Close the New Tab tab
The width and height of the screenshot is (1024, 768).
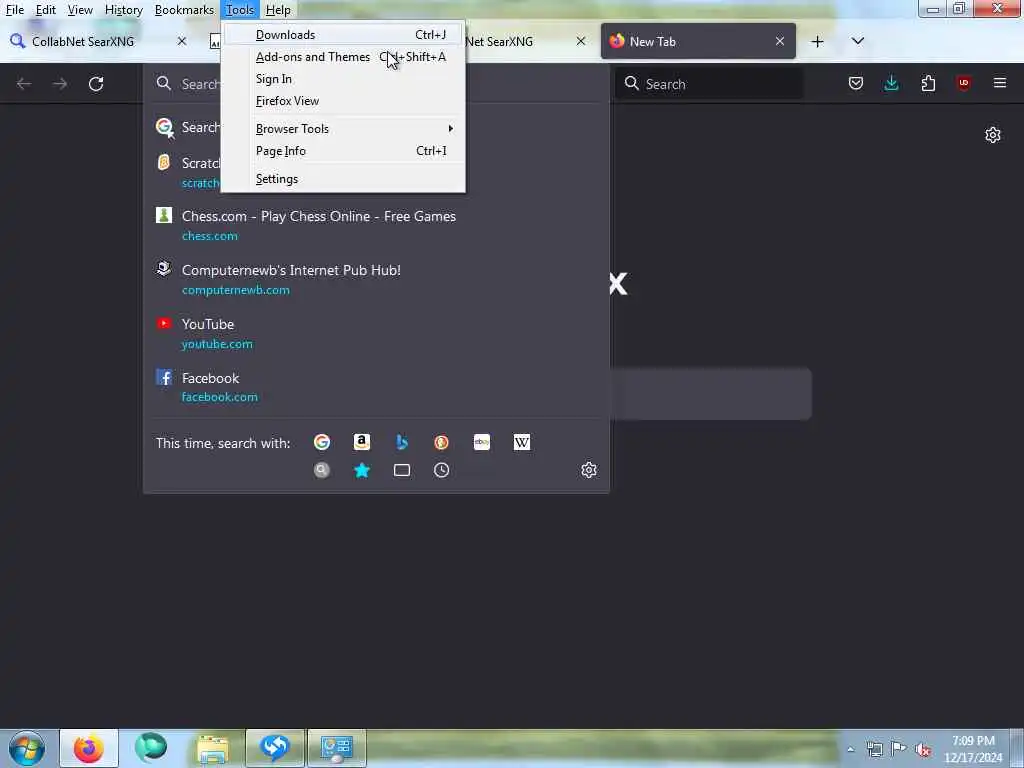click(x=780, y=41)
